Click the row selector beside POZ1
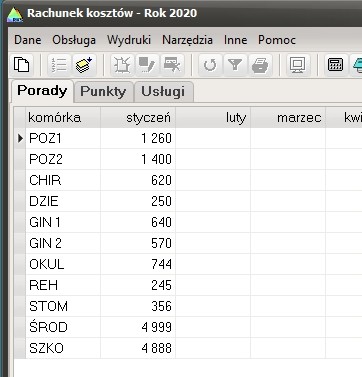 tap(20, 138)
